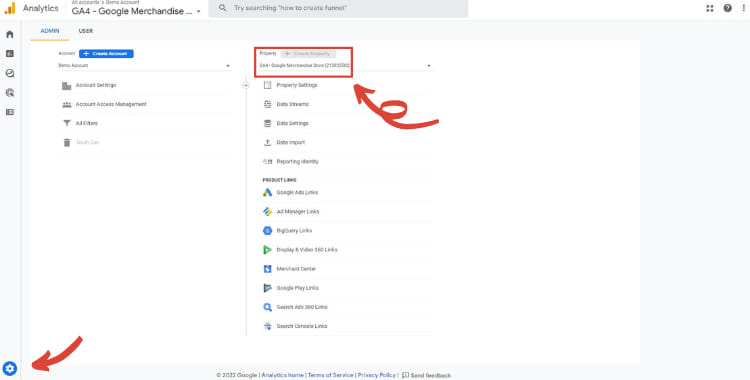Open the Help question mark icon

(x=728, y=8)
